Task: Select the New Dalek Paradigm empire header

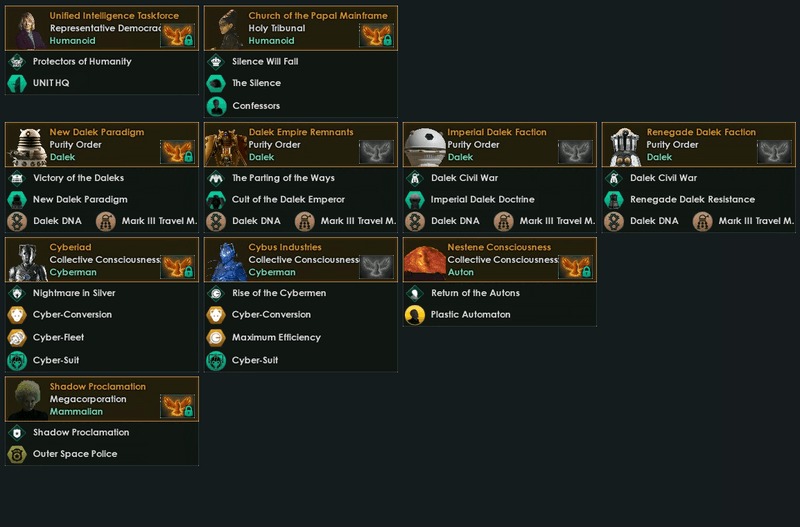Action: tap(102, 144)
